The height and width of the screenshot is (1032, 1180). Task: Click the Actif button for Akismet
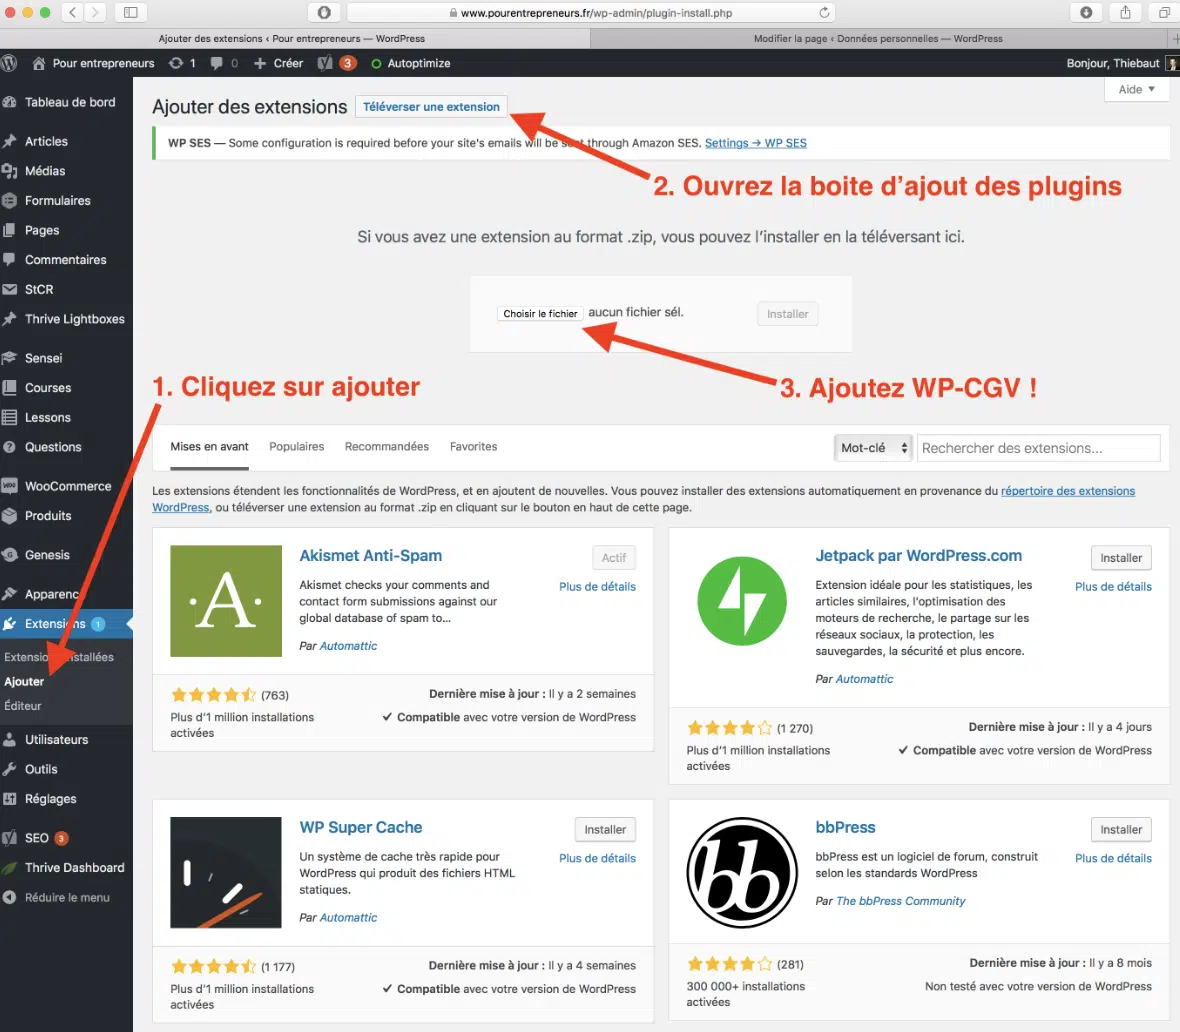(613, 558)
